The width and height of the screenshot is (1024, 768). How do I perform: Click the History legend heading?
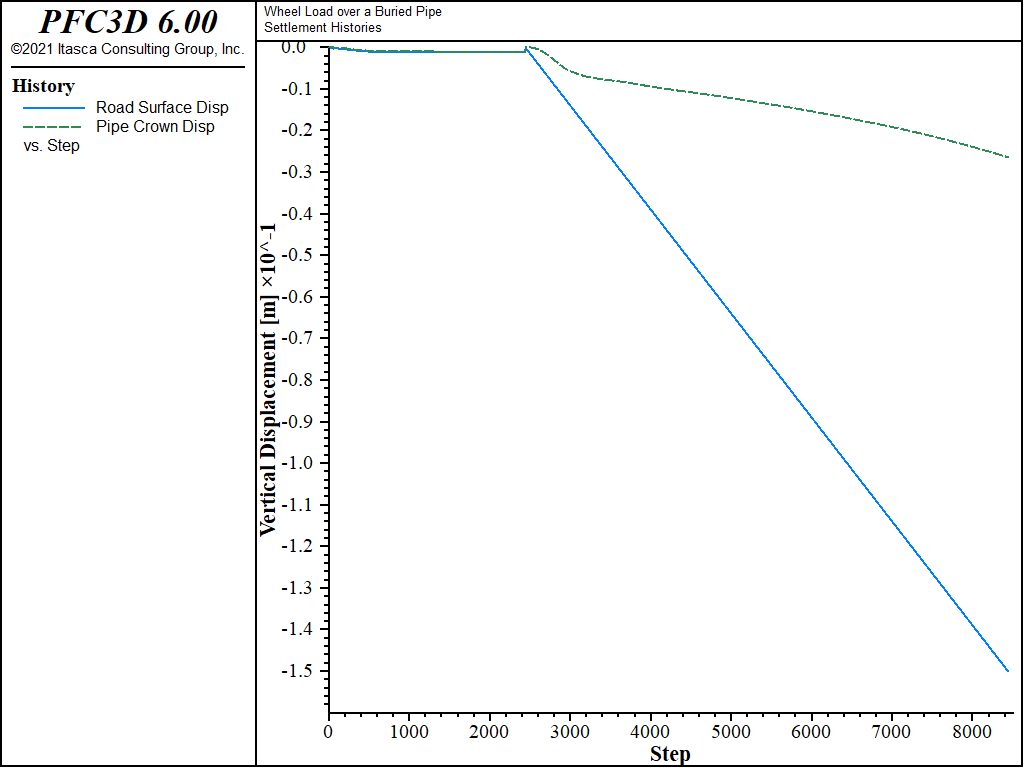(43, 86)
